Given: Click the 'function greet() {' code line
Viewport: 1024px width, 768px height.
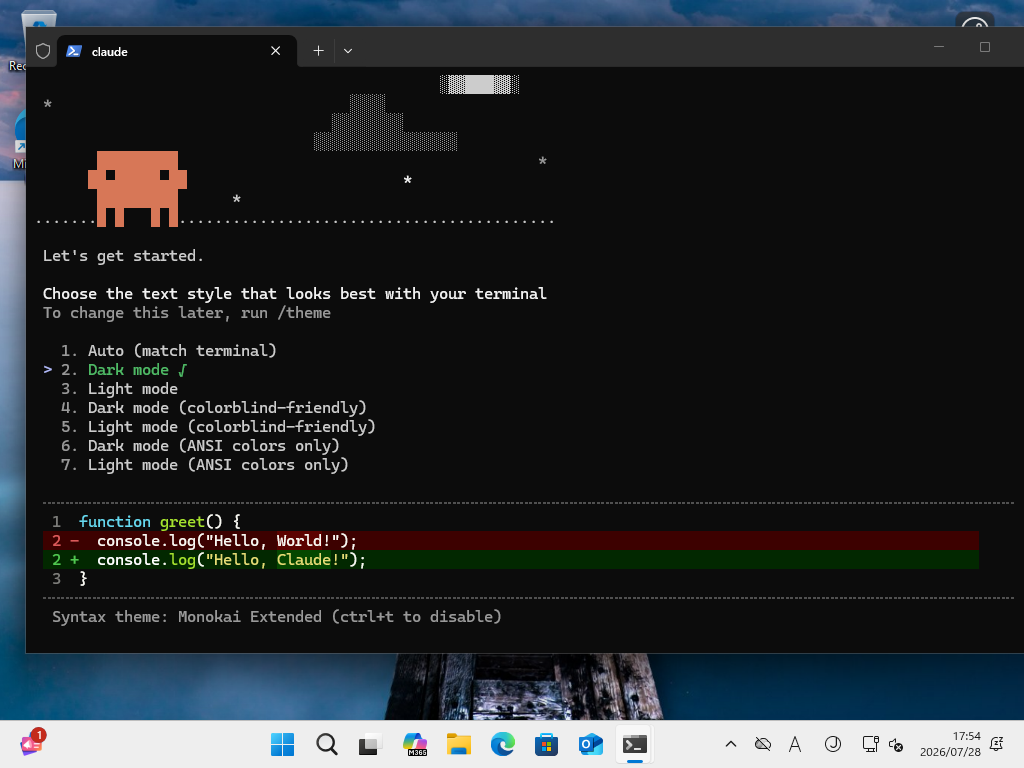Looking at the screenshot, I should click(x=159, y=522).
